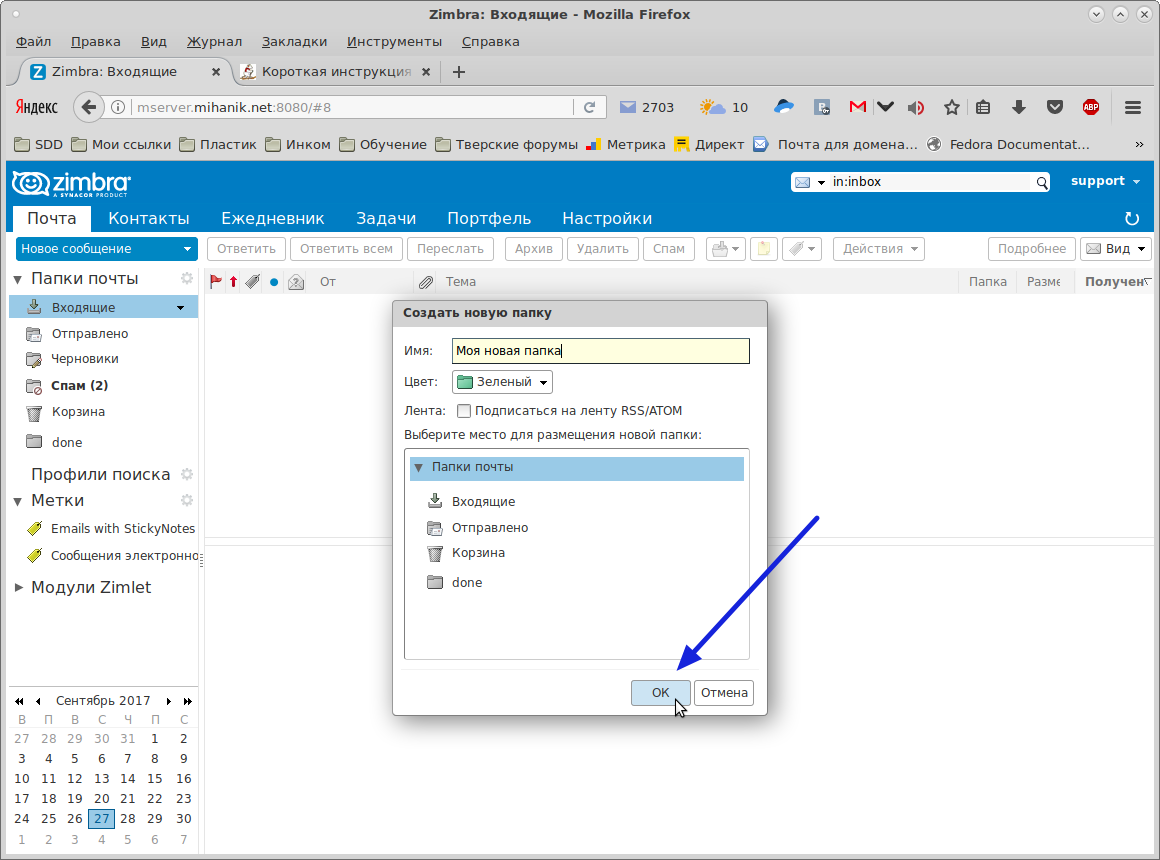Sort by attachment paperclip column
Viewport: 1160px width, 860px height.
tap(425, 282)
